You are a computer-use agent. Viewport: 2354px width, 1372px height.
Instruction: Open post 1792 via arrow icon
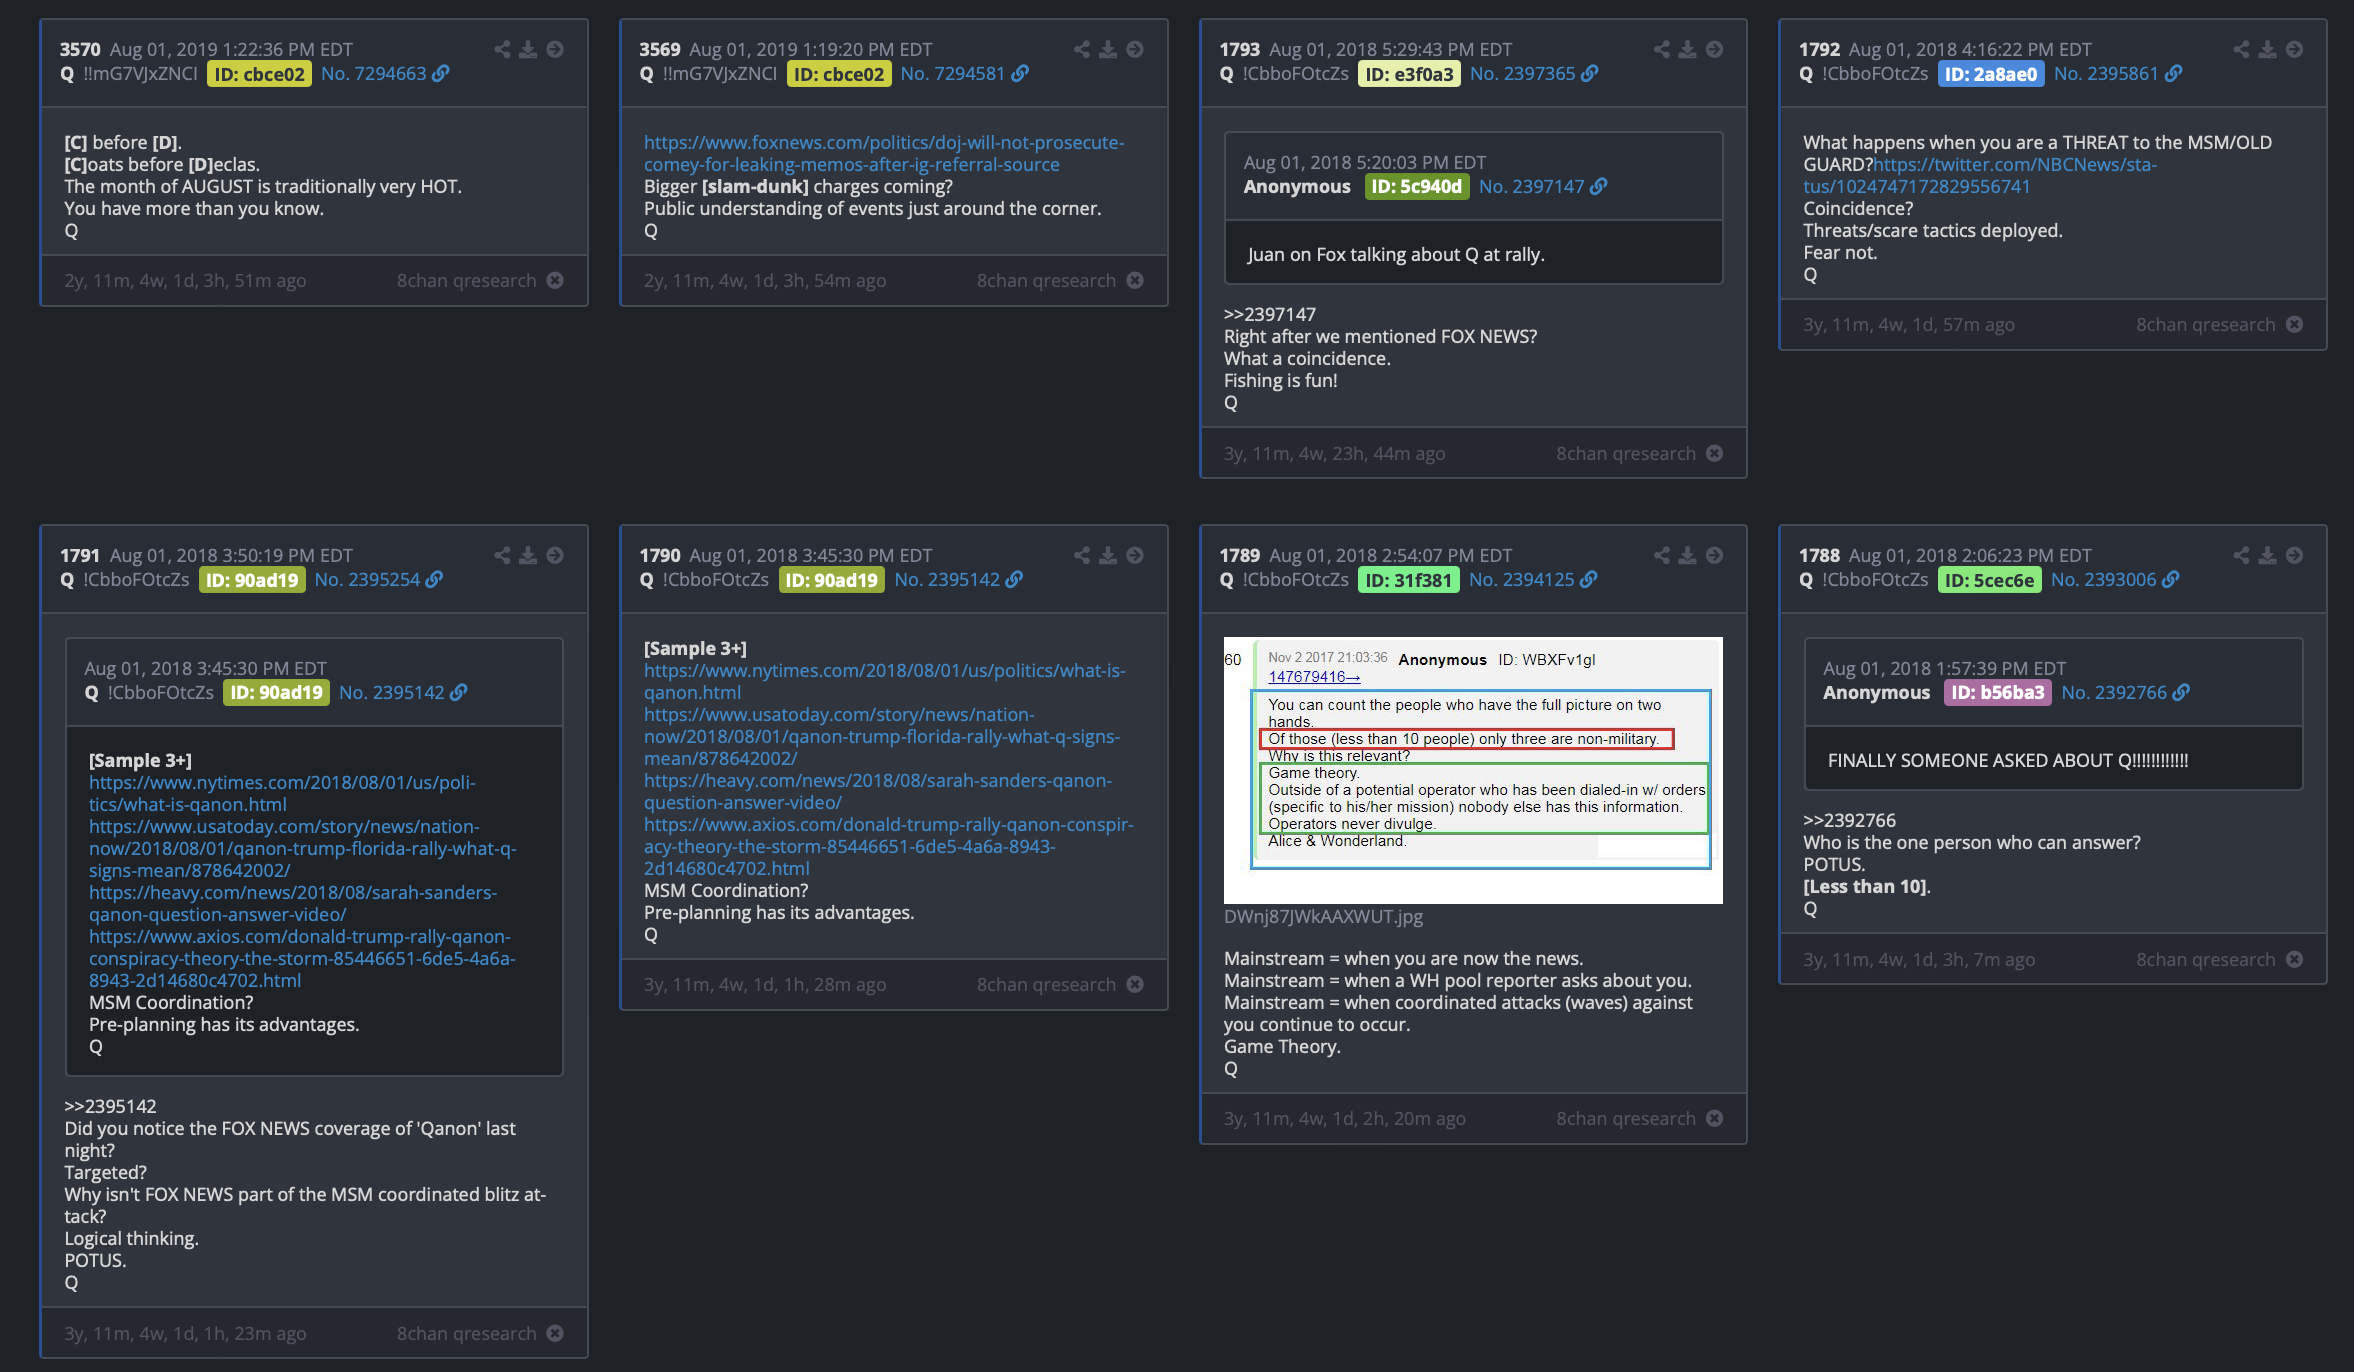tap(2295, 49)
